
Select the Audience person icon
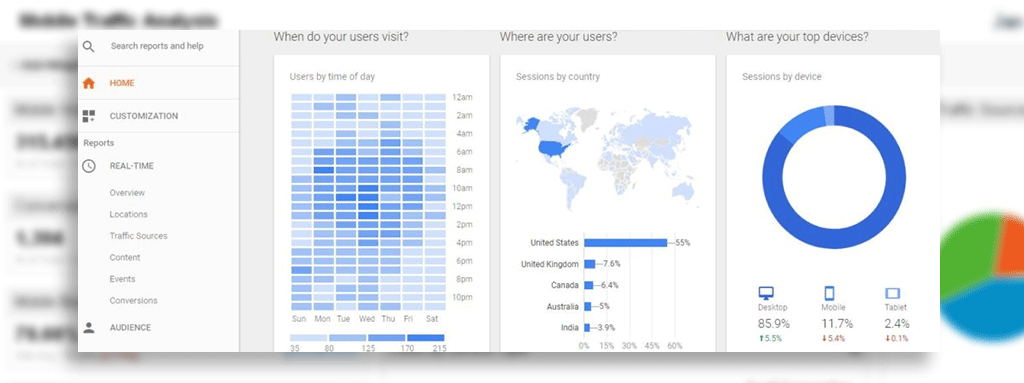(89, 327)
